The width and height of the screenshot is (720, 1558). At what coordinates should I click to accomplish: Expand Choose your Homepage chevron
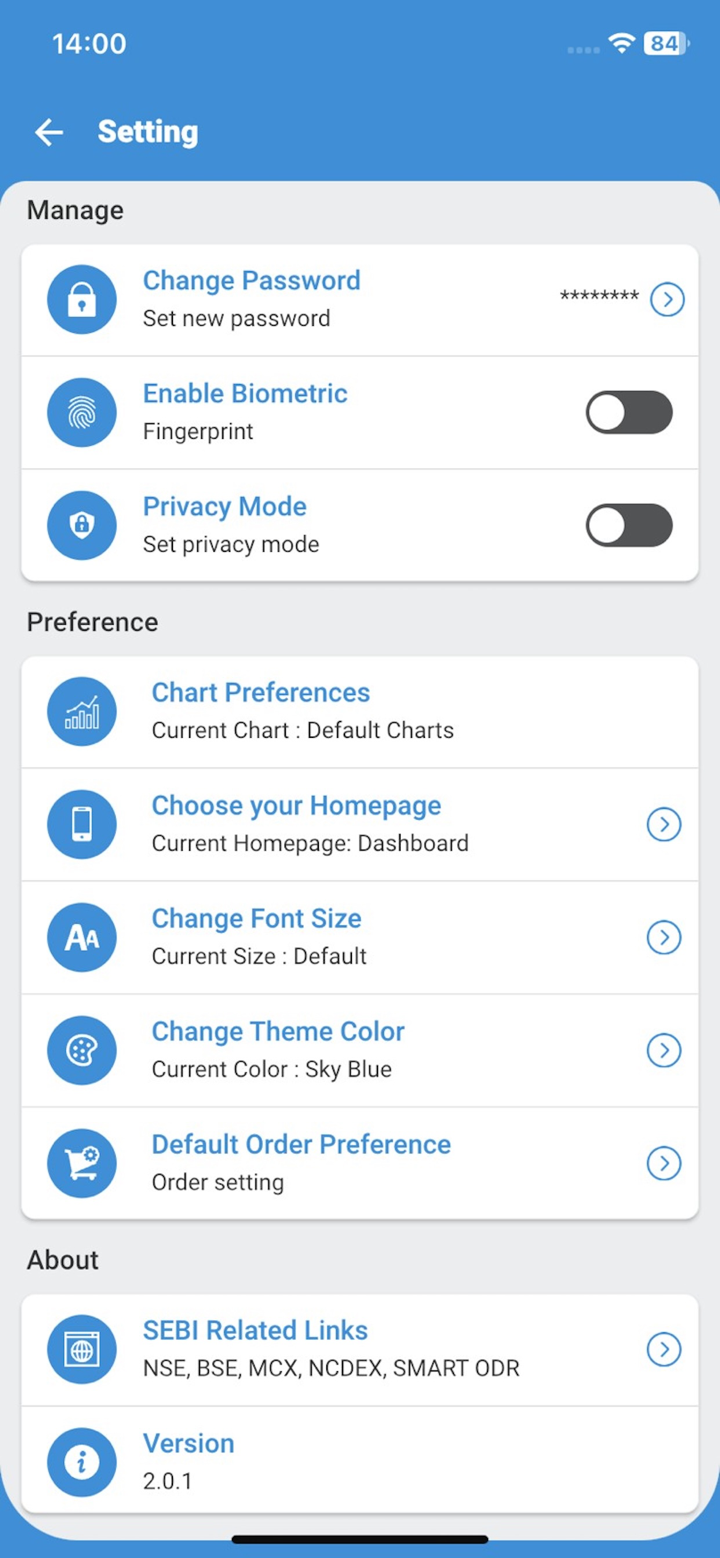pyautogui.click(x=664, y=824)
